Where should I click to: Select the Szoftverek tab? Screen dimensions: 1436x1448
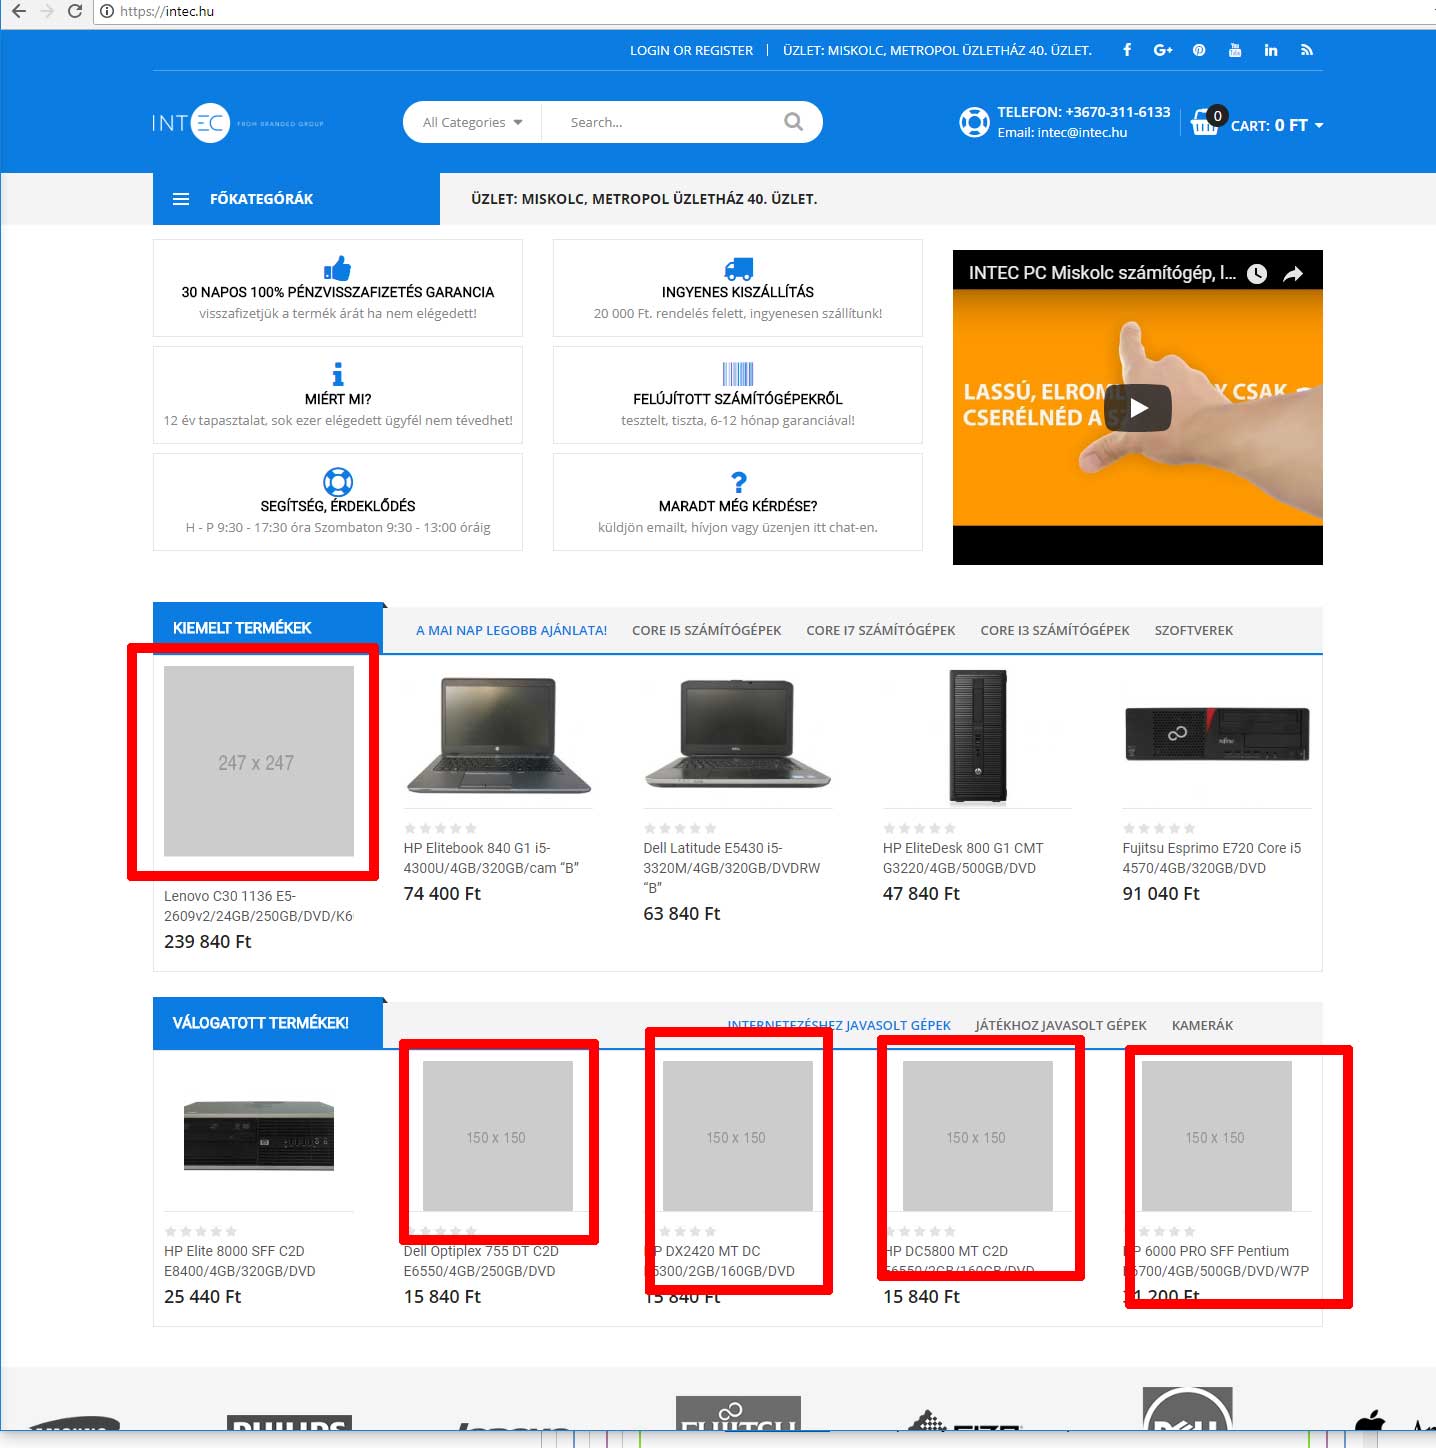1193,630
